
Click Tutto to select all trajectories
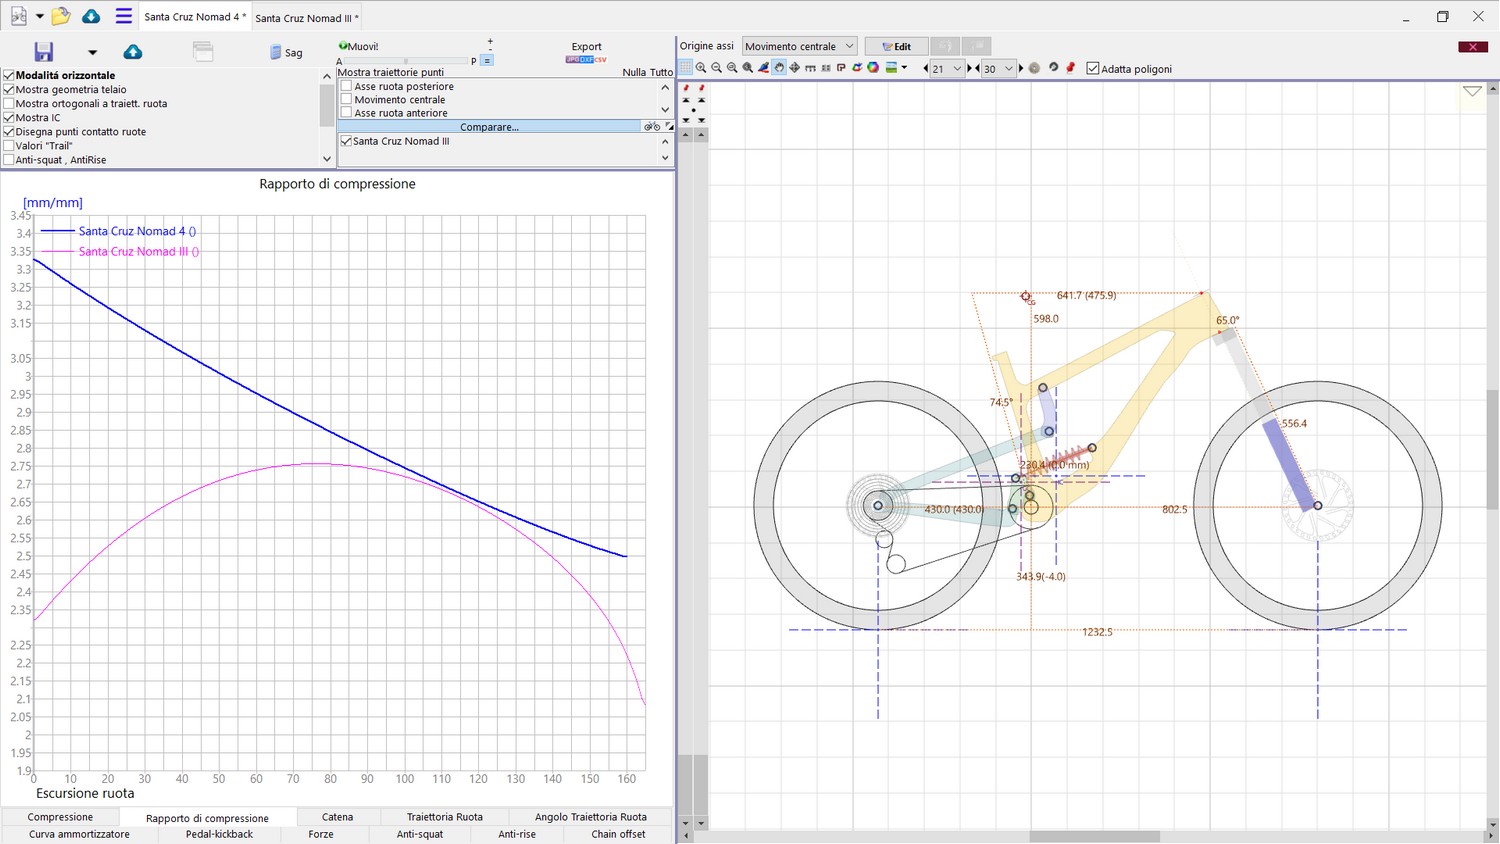click(661, 72)
